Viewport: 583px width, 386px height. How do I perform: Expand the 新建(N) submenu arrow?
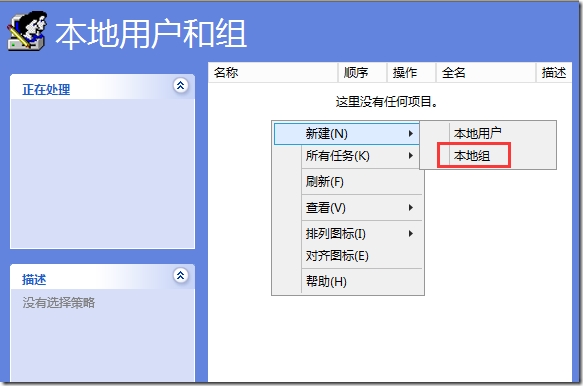(410, 134)
